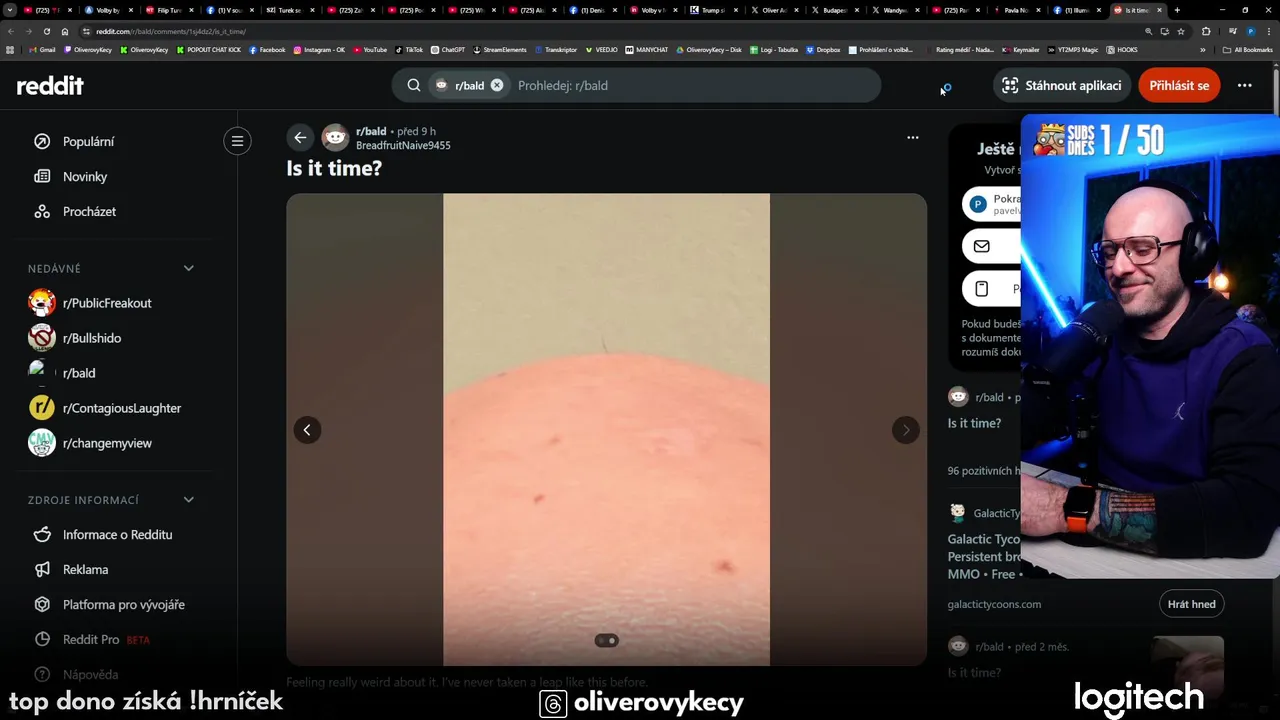Open related post Is it time? in right panel
Image resolution: width=1280 pixels, height=720 pixels.
(974, 423)
